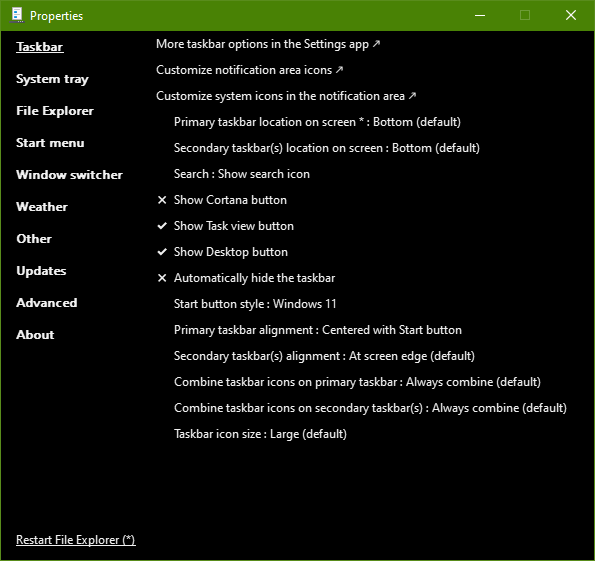Image resolution: width=595 pixels, height=561 pixels.
Task: Open Taskbar icon size option
Action: click(x=260, y=434)
